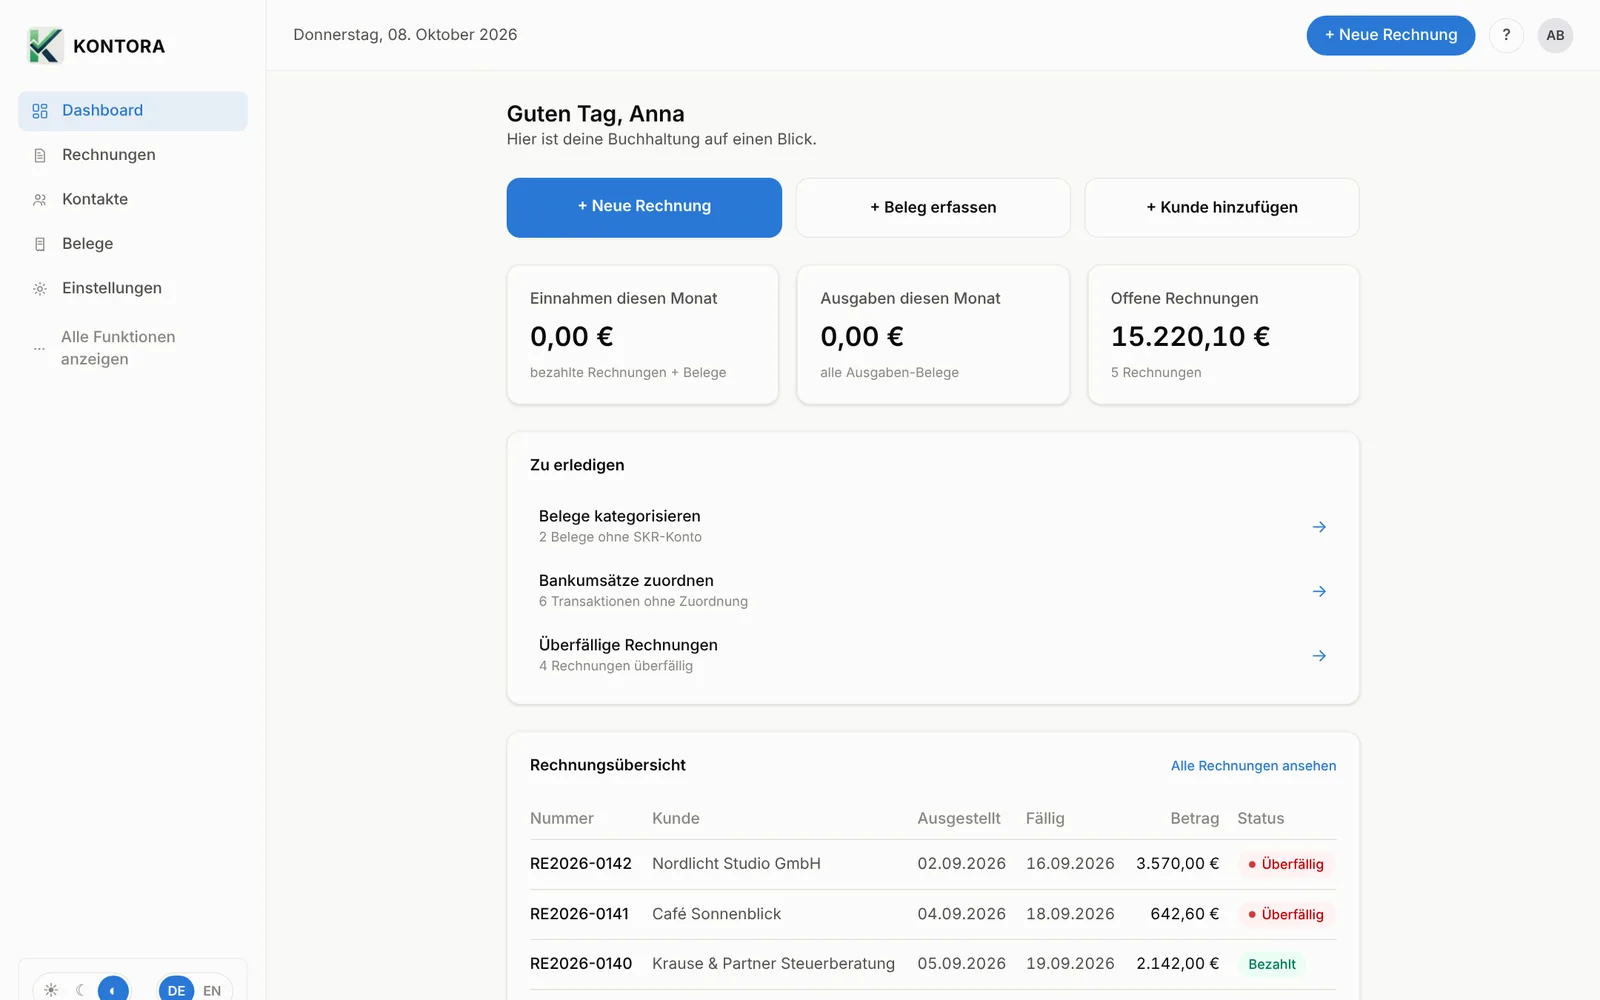
Task: Click the arrow beside Überfällige Rechnungen
Action: click(x=1319, y=656)
